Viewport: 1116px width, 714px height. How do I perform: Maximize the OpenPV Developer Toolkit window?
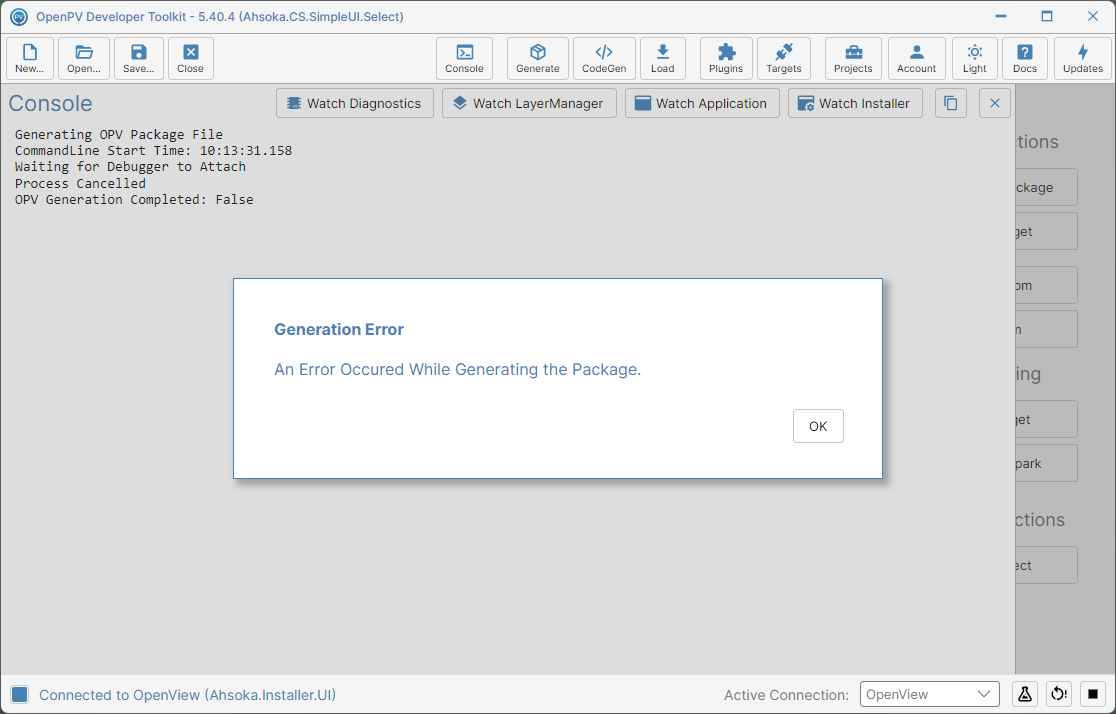[x=1047, y=16]
